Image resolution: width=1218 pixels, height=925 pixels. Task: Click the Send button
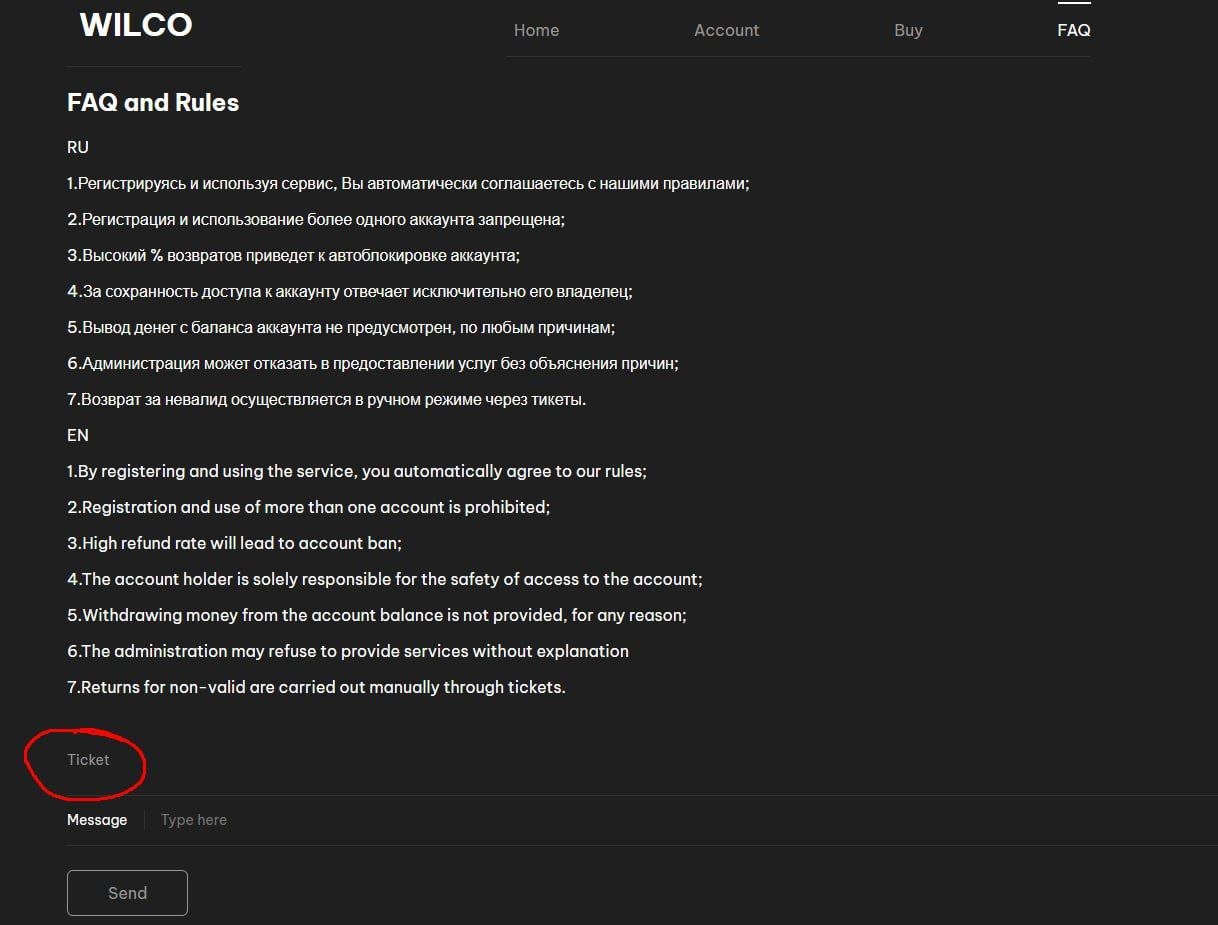pos(127,893)
